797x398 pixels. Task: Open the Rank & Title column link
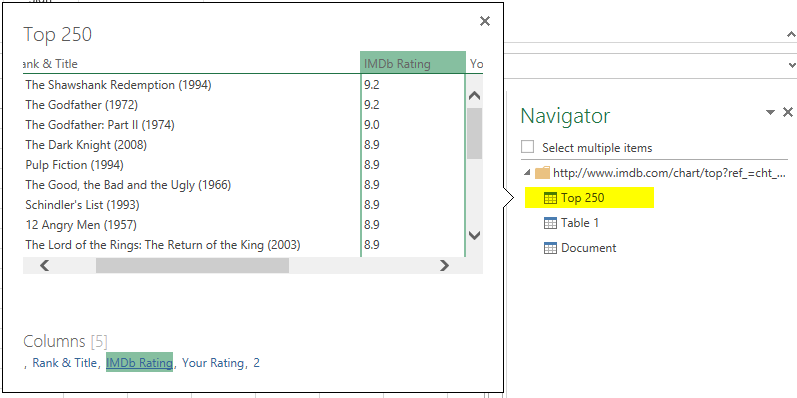tap(65, 363)
